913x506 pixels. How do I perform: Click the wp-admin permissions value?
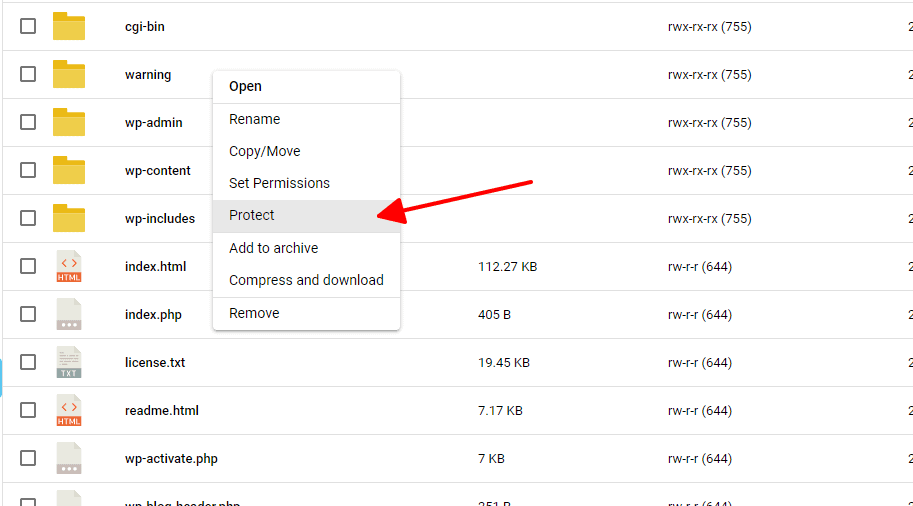pos(709,123)
